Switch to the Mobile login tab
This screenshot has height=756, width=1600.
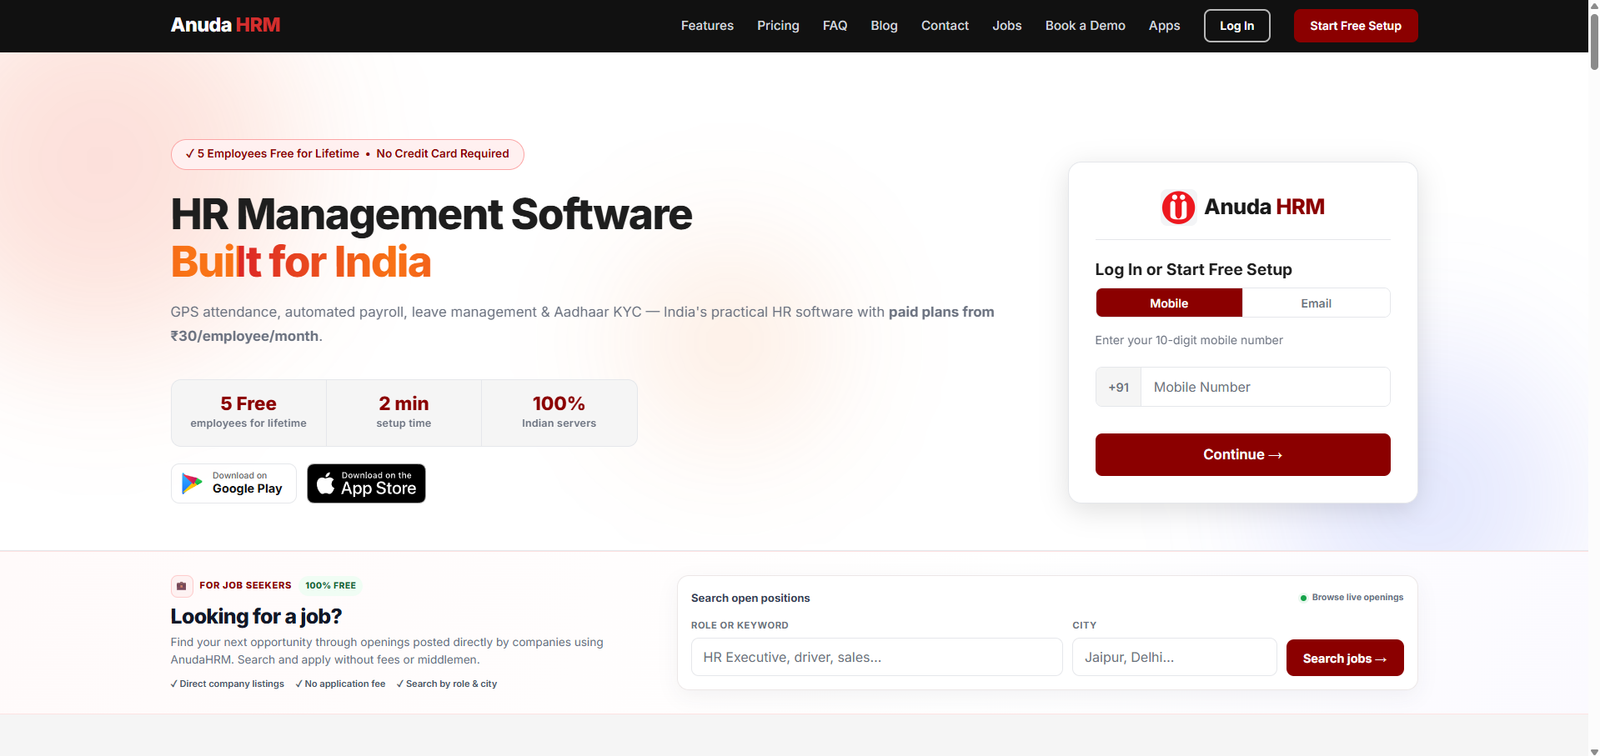coord(1169,303)
